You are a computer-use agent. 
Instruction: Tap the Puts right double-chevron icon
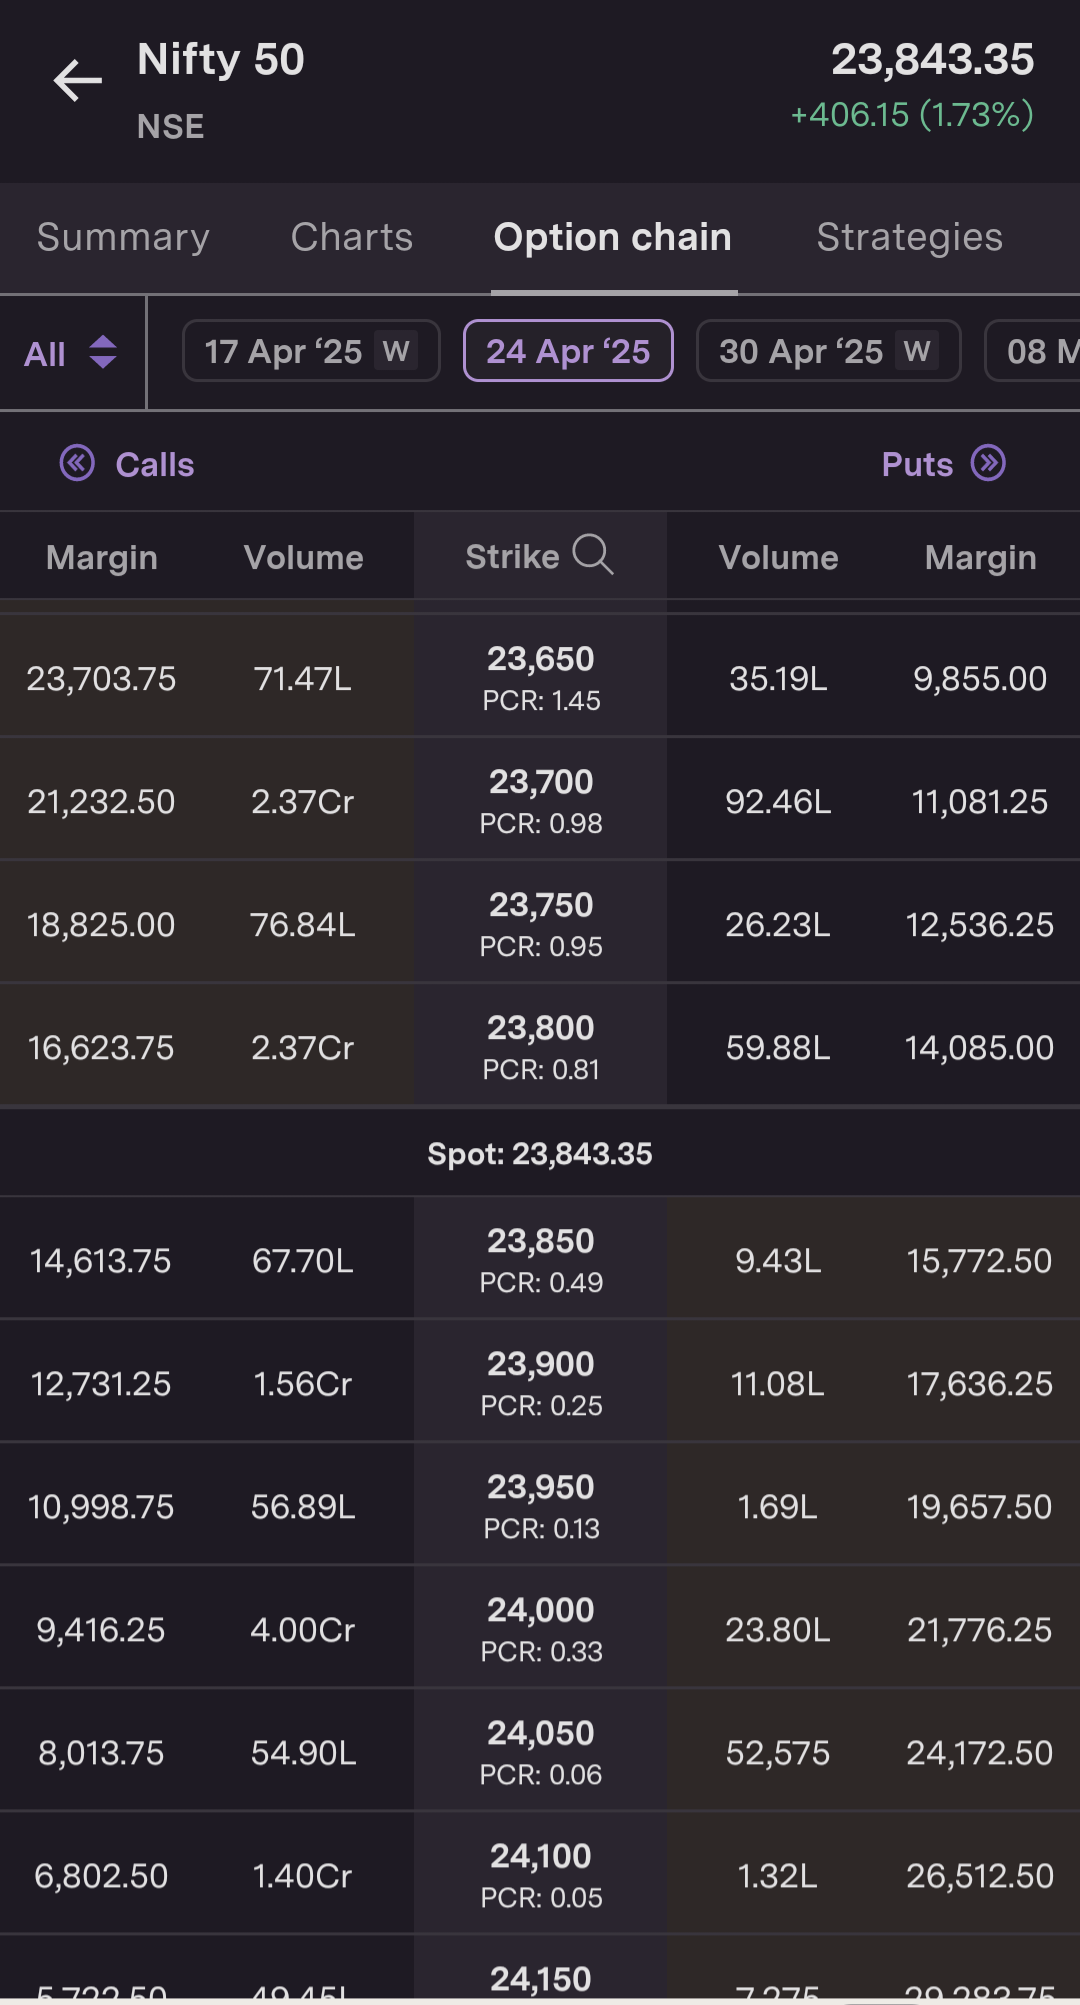click(x=989, y=463)
